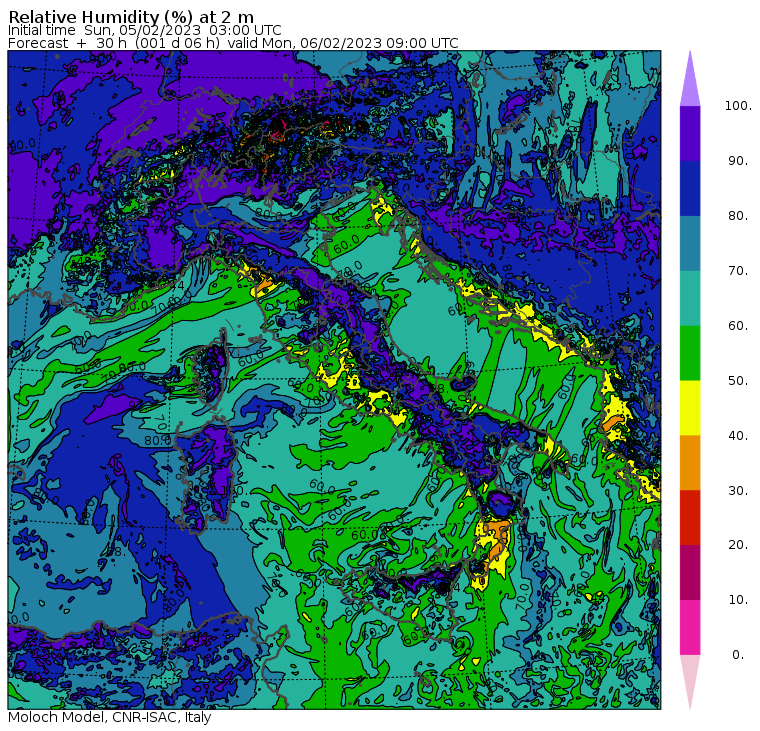Click the "80." colorbar tick label
The image size is (760, 731).
click(x=738, y=216)
